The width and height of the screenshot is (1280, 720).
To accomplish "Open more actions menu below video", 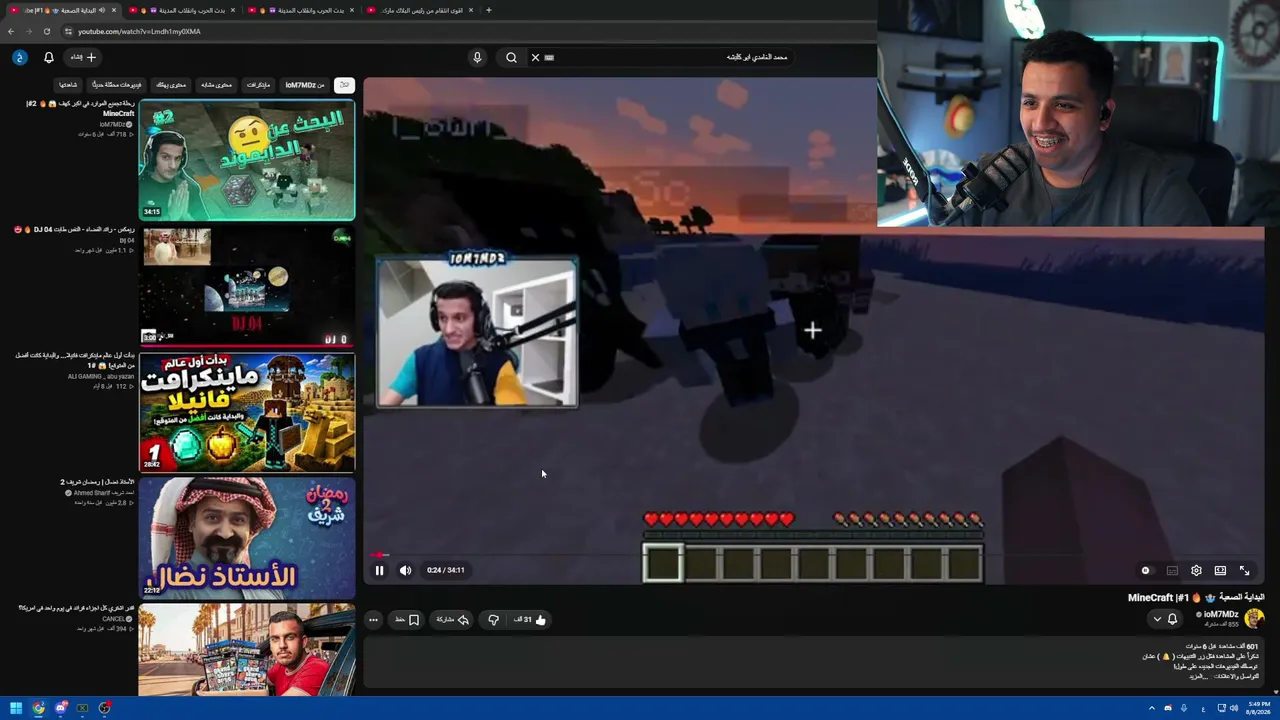I will 373,620.
